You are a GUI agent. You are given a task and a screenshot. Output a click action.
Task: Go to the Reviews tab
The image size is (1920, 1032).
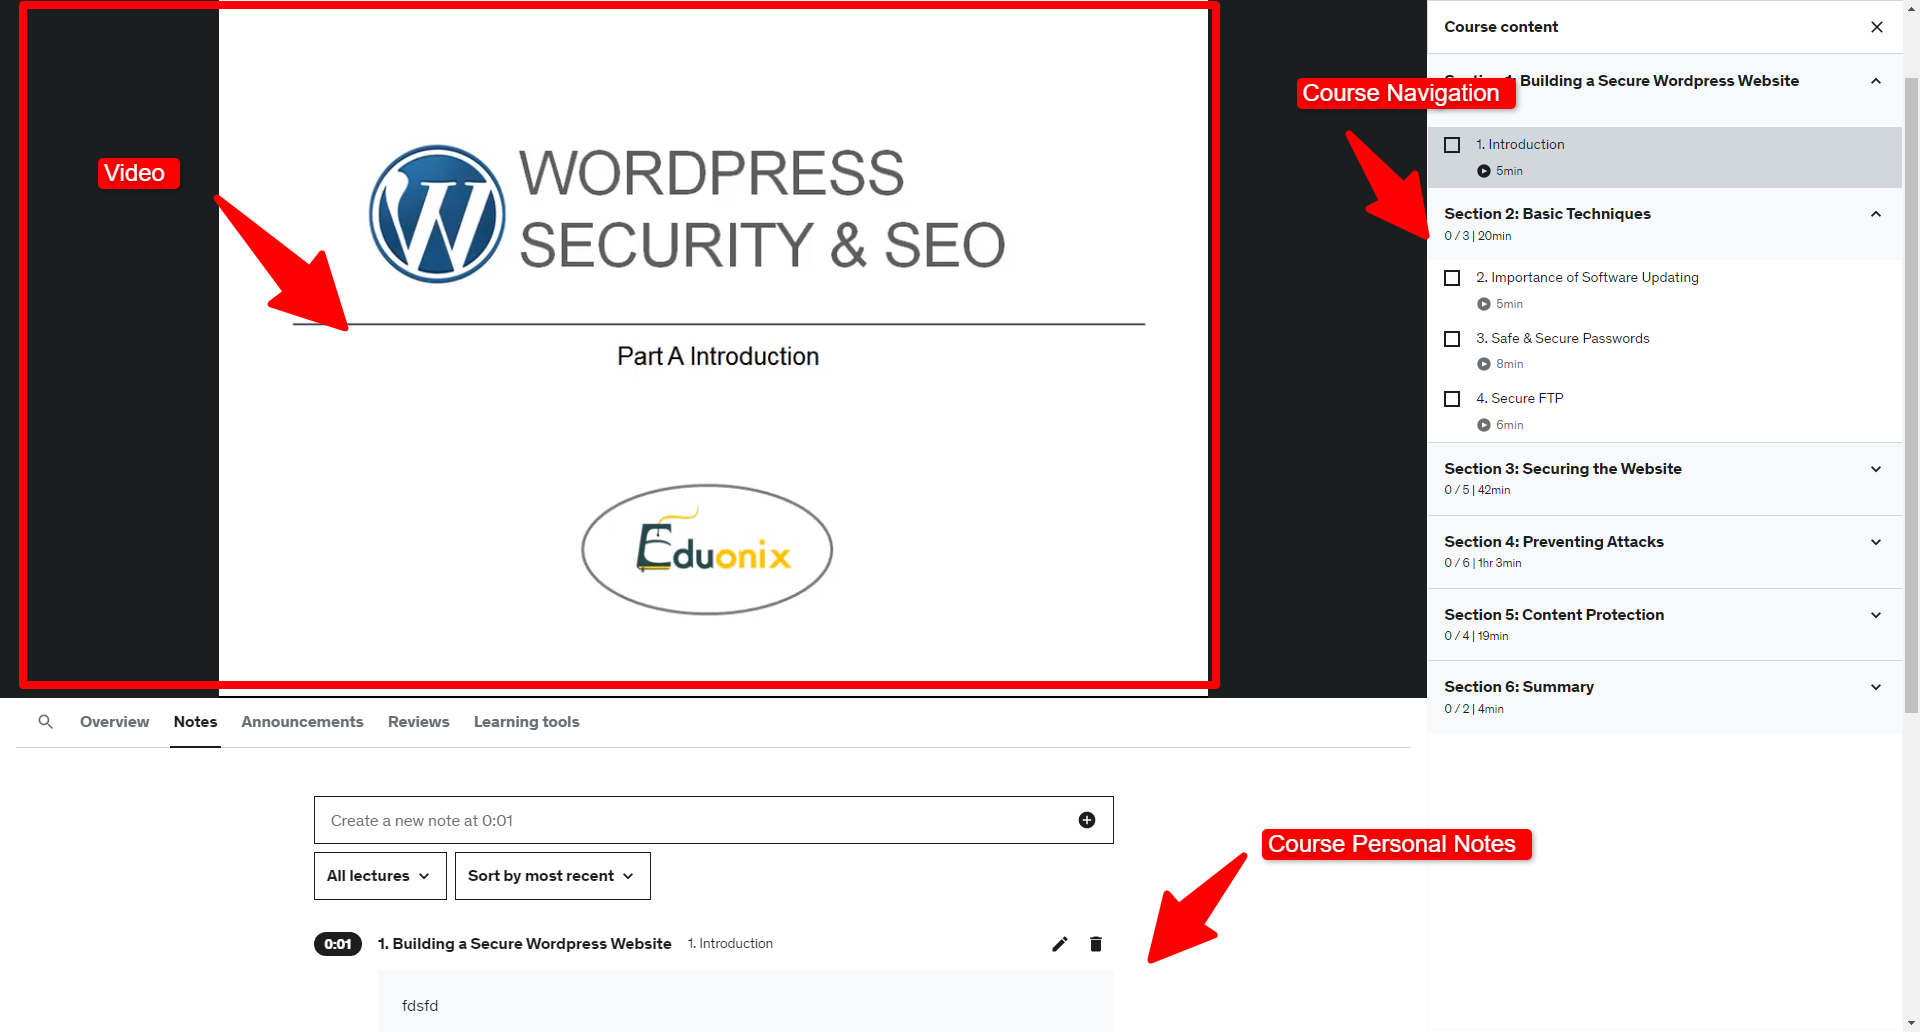pyautogui.click(x=418, y=722)
